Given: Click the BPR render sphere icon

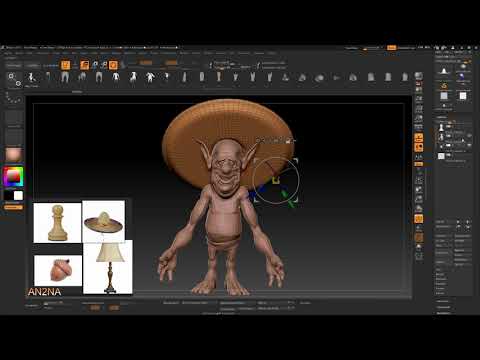Looking at the screenshot, I should [x=419, y=76].
